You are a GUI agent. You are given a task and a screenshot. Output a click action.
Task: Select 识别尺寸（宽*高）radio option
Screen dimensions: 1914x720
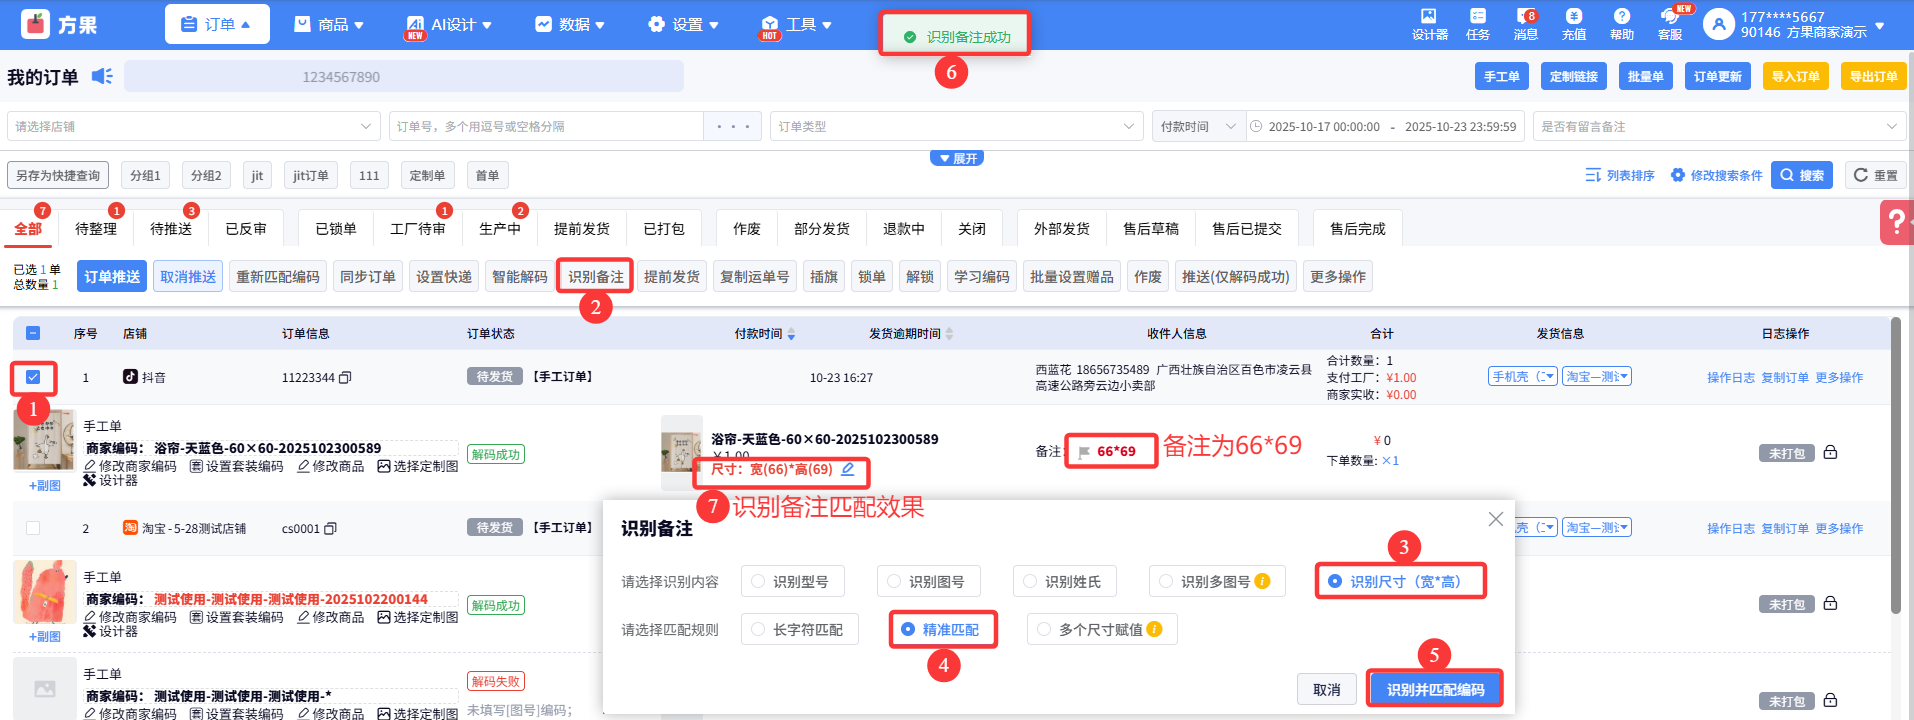click(1335, 581)
